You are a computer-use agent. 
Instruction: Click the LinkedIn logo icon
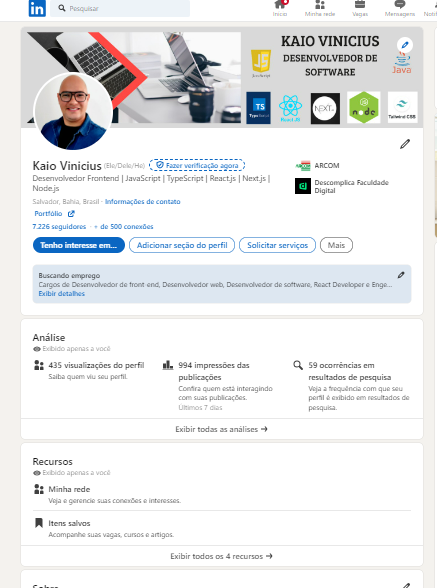click(37, 8)
